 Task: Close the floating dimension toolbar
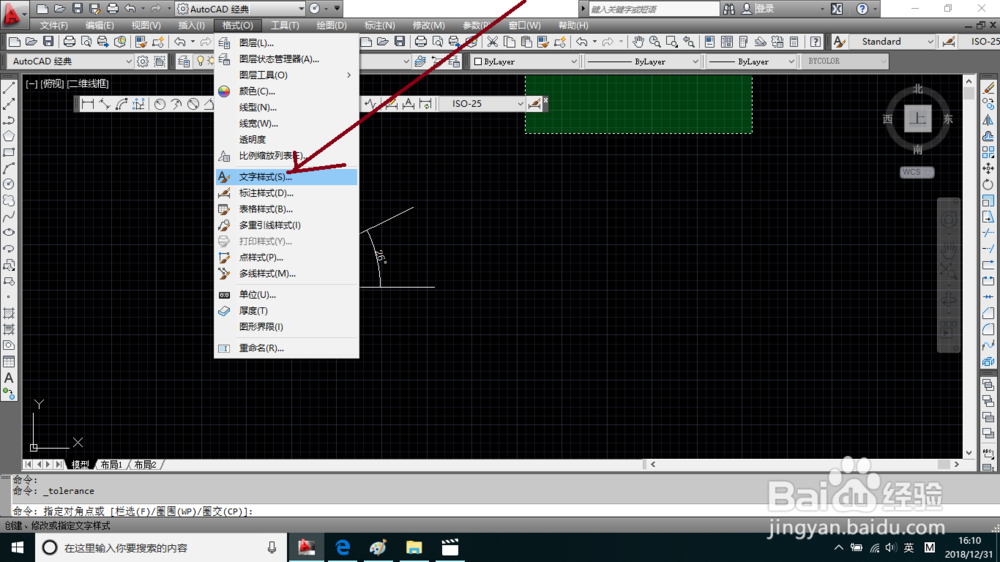545,100
